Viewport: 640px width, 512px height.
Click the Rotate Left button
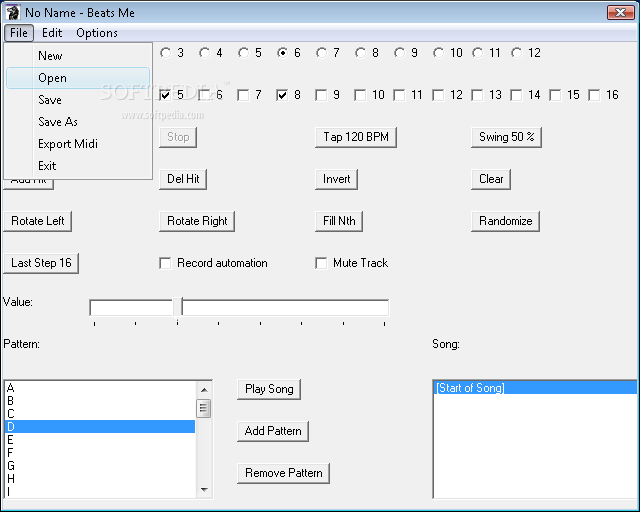[38, 221]
